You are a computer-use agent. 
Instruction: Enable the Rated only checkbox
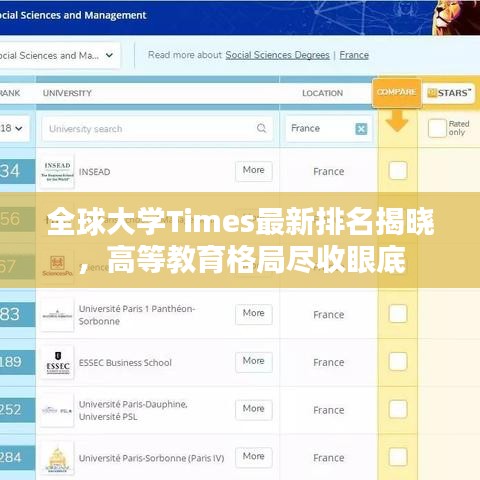point(437,128)
